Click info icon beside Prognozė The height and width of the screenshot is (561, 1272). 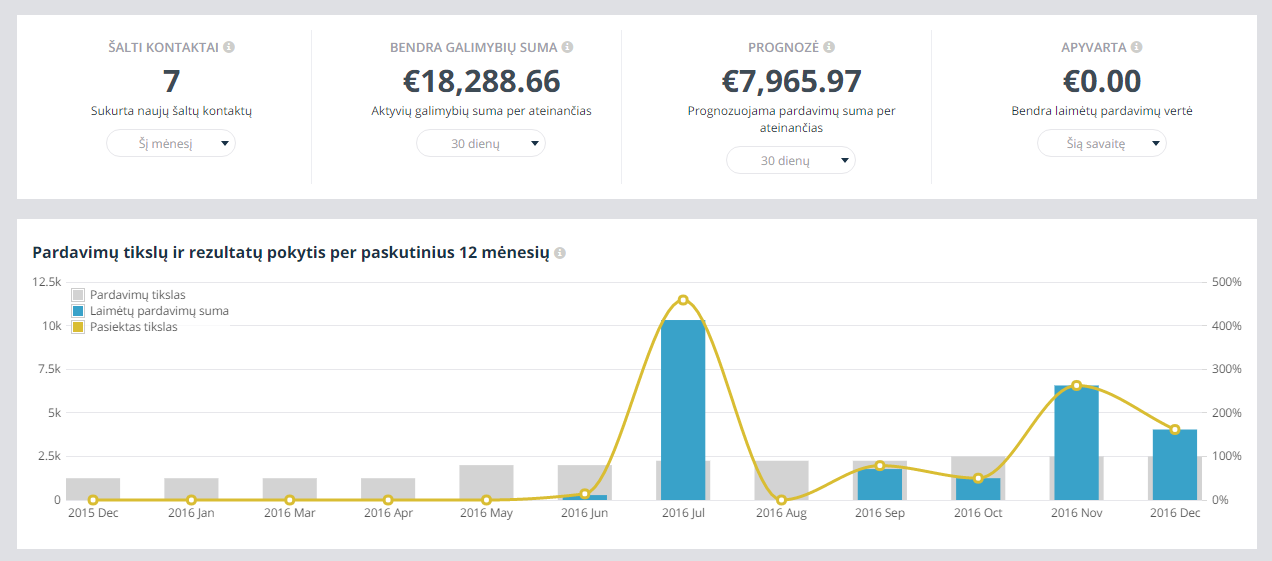[x=829, y=47]
